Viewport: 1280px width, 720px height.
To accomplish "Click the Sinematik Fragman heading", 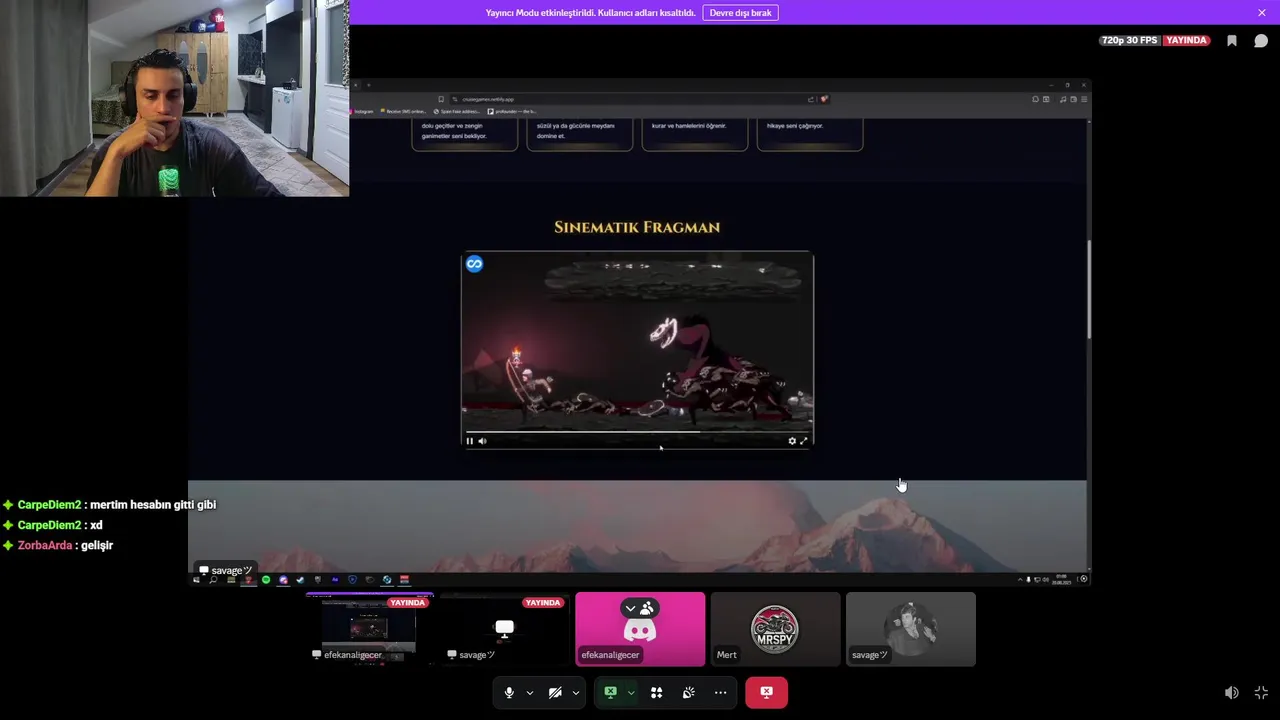I will click(x=637, y=227).
